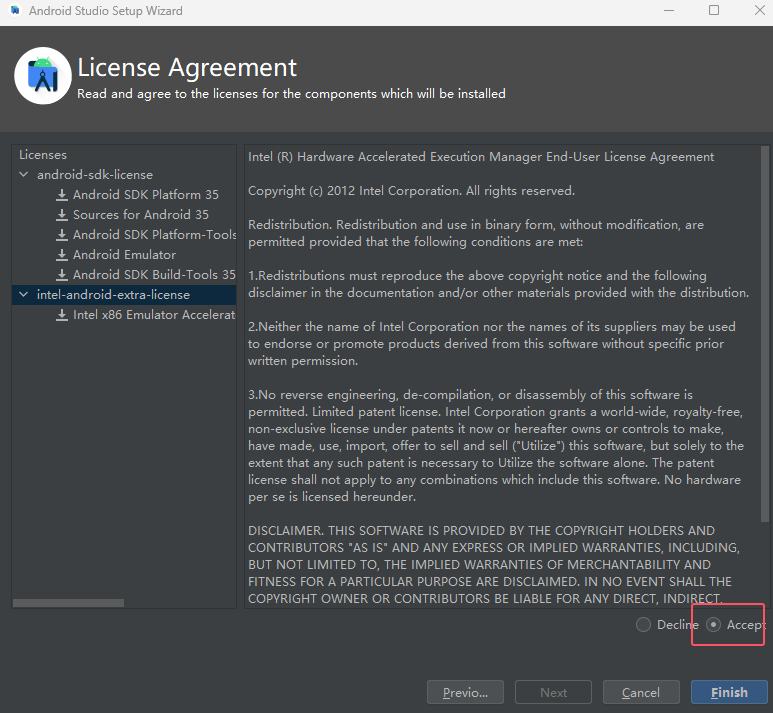
Task: Click the title bar Android Studio icon
Action: (15, 10)
